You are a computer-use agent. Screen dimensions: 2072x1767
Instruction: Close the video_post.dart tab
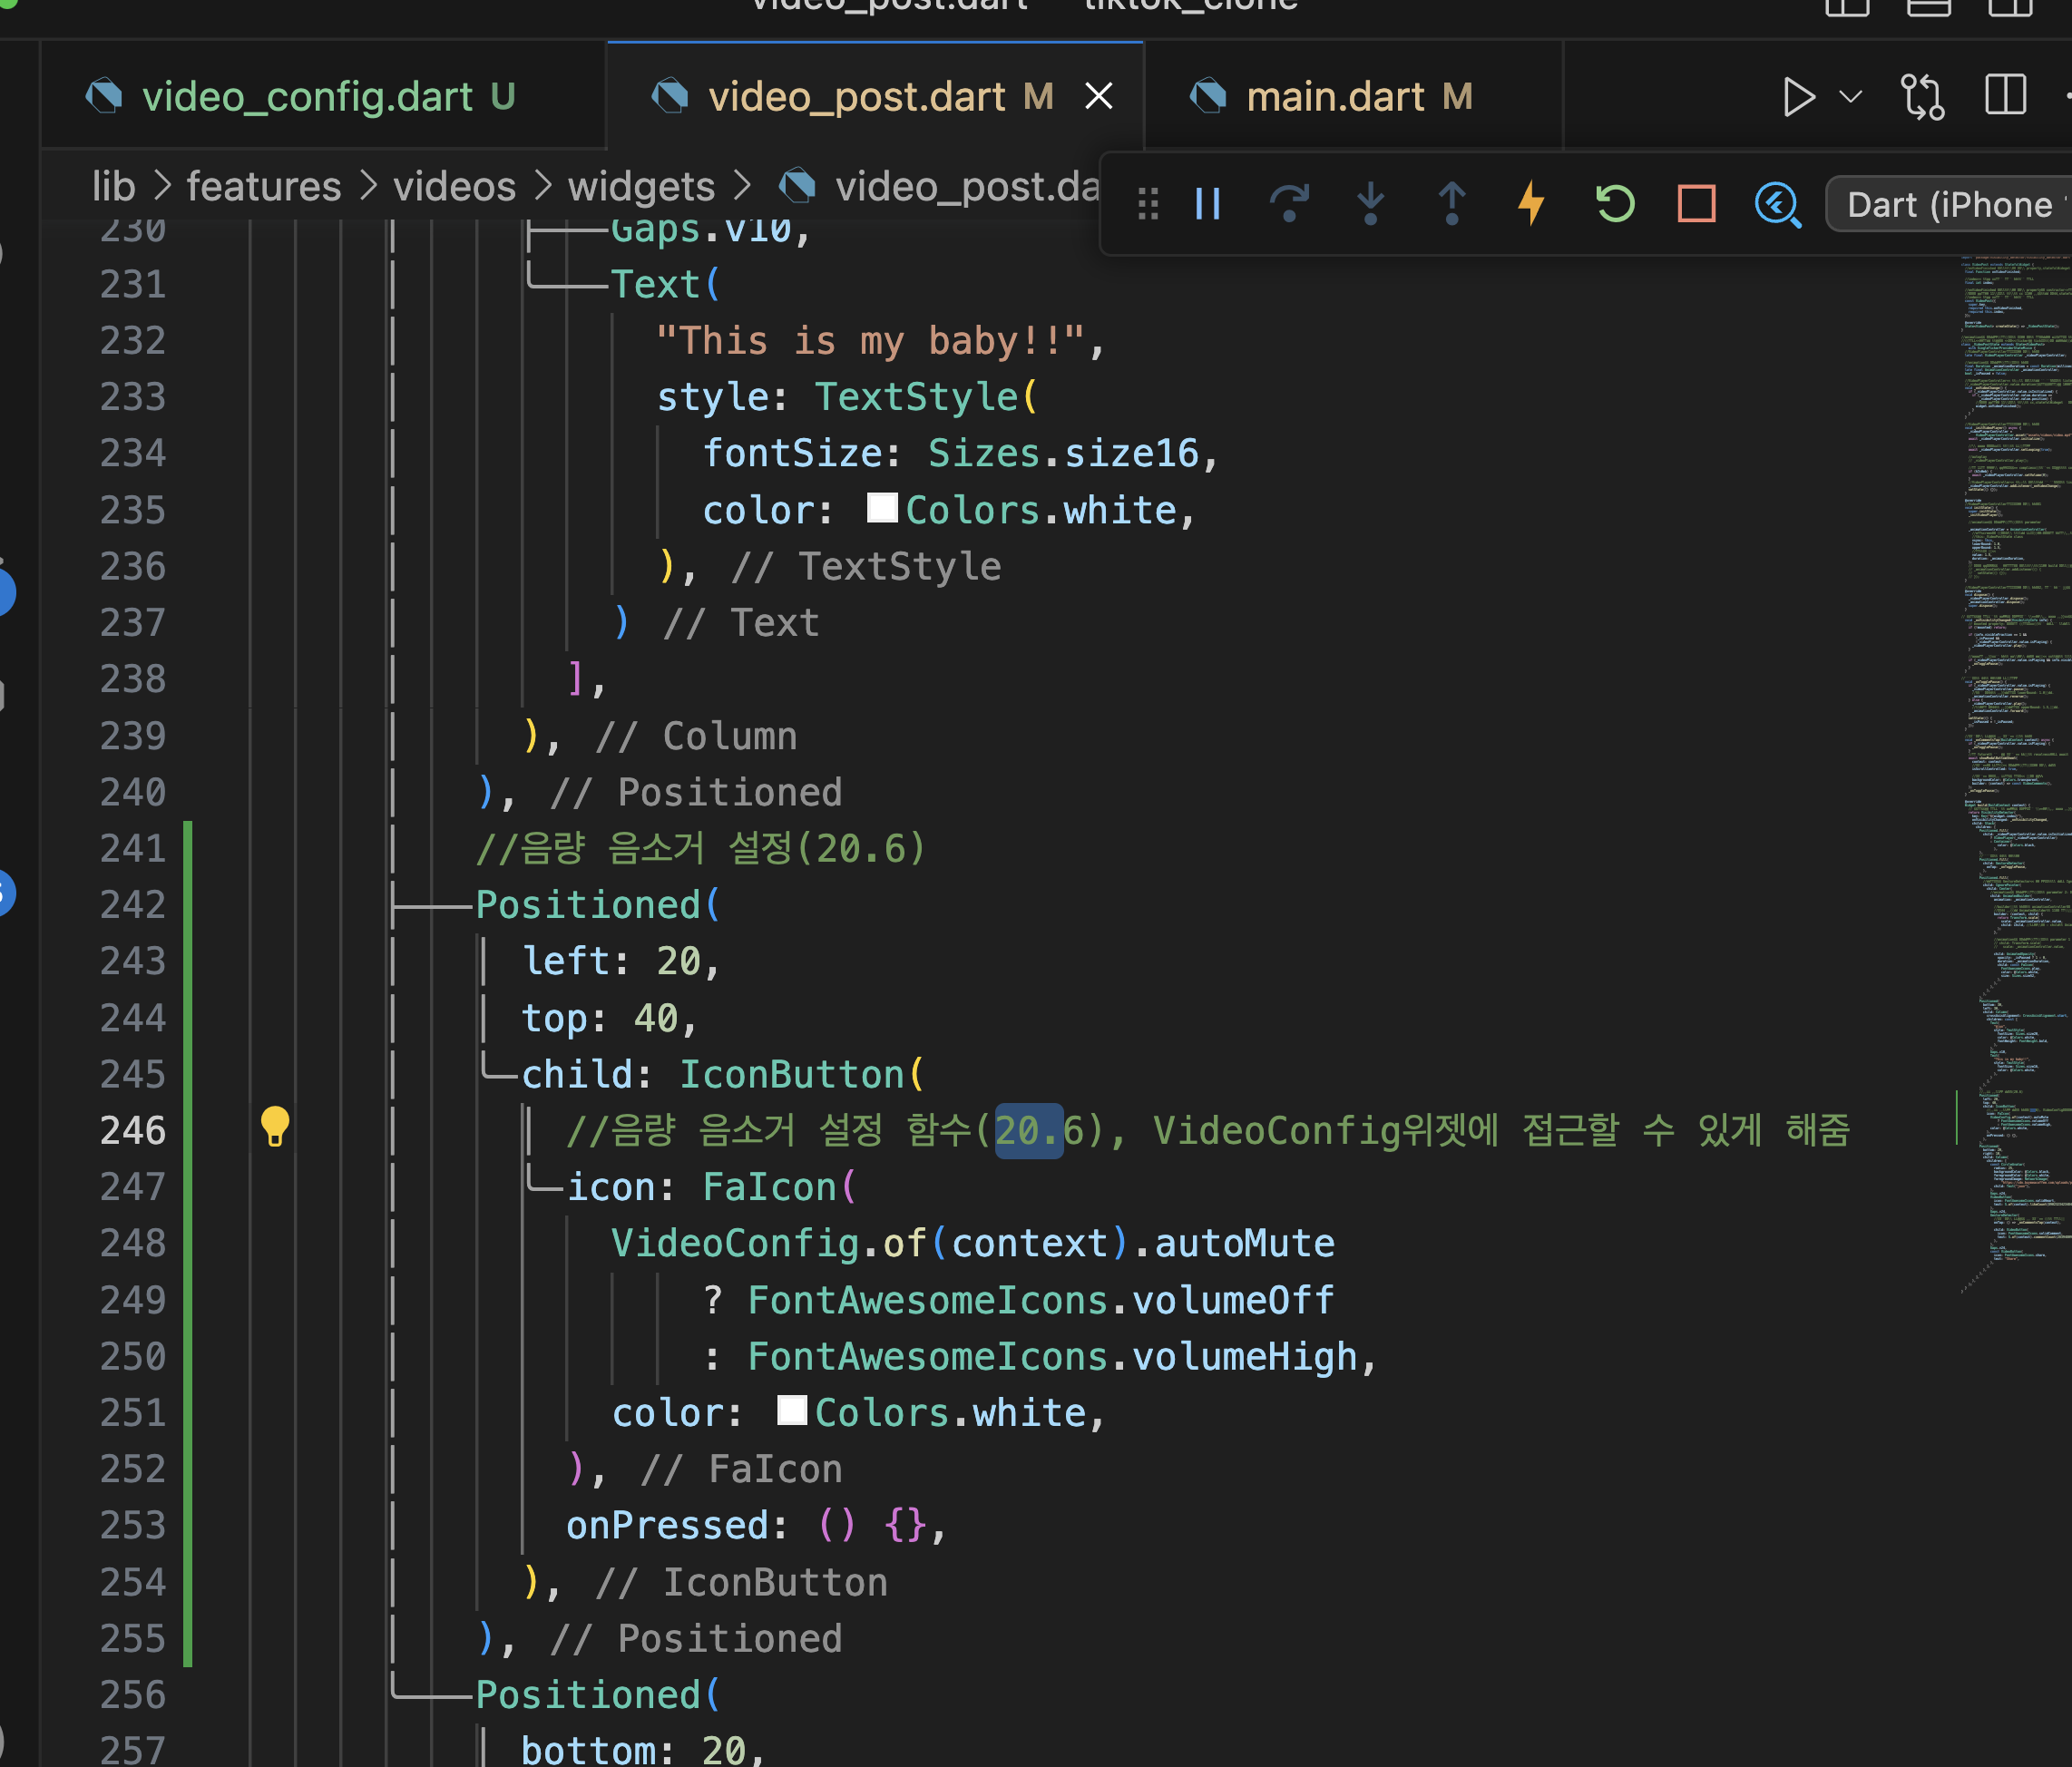click(x=1099, y=97)
